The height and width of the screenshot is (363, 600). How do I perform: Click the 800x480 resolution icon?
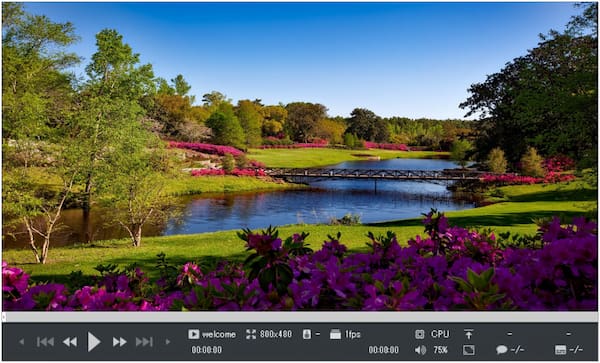[x=251, y=334]
